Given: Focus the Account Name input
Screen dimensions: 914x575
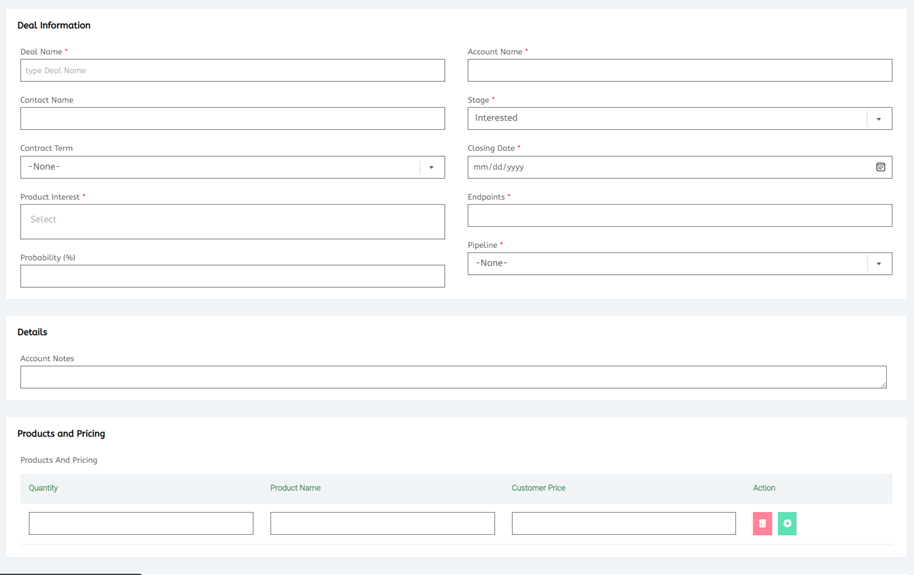Looking at the screenshot, I should tap(679, 70).
